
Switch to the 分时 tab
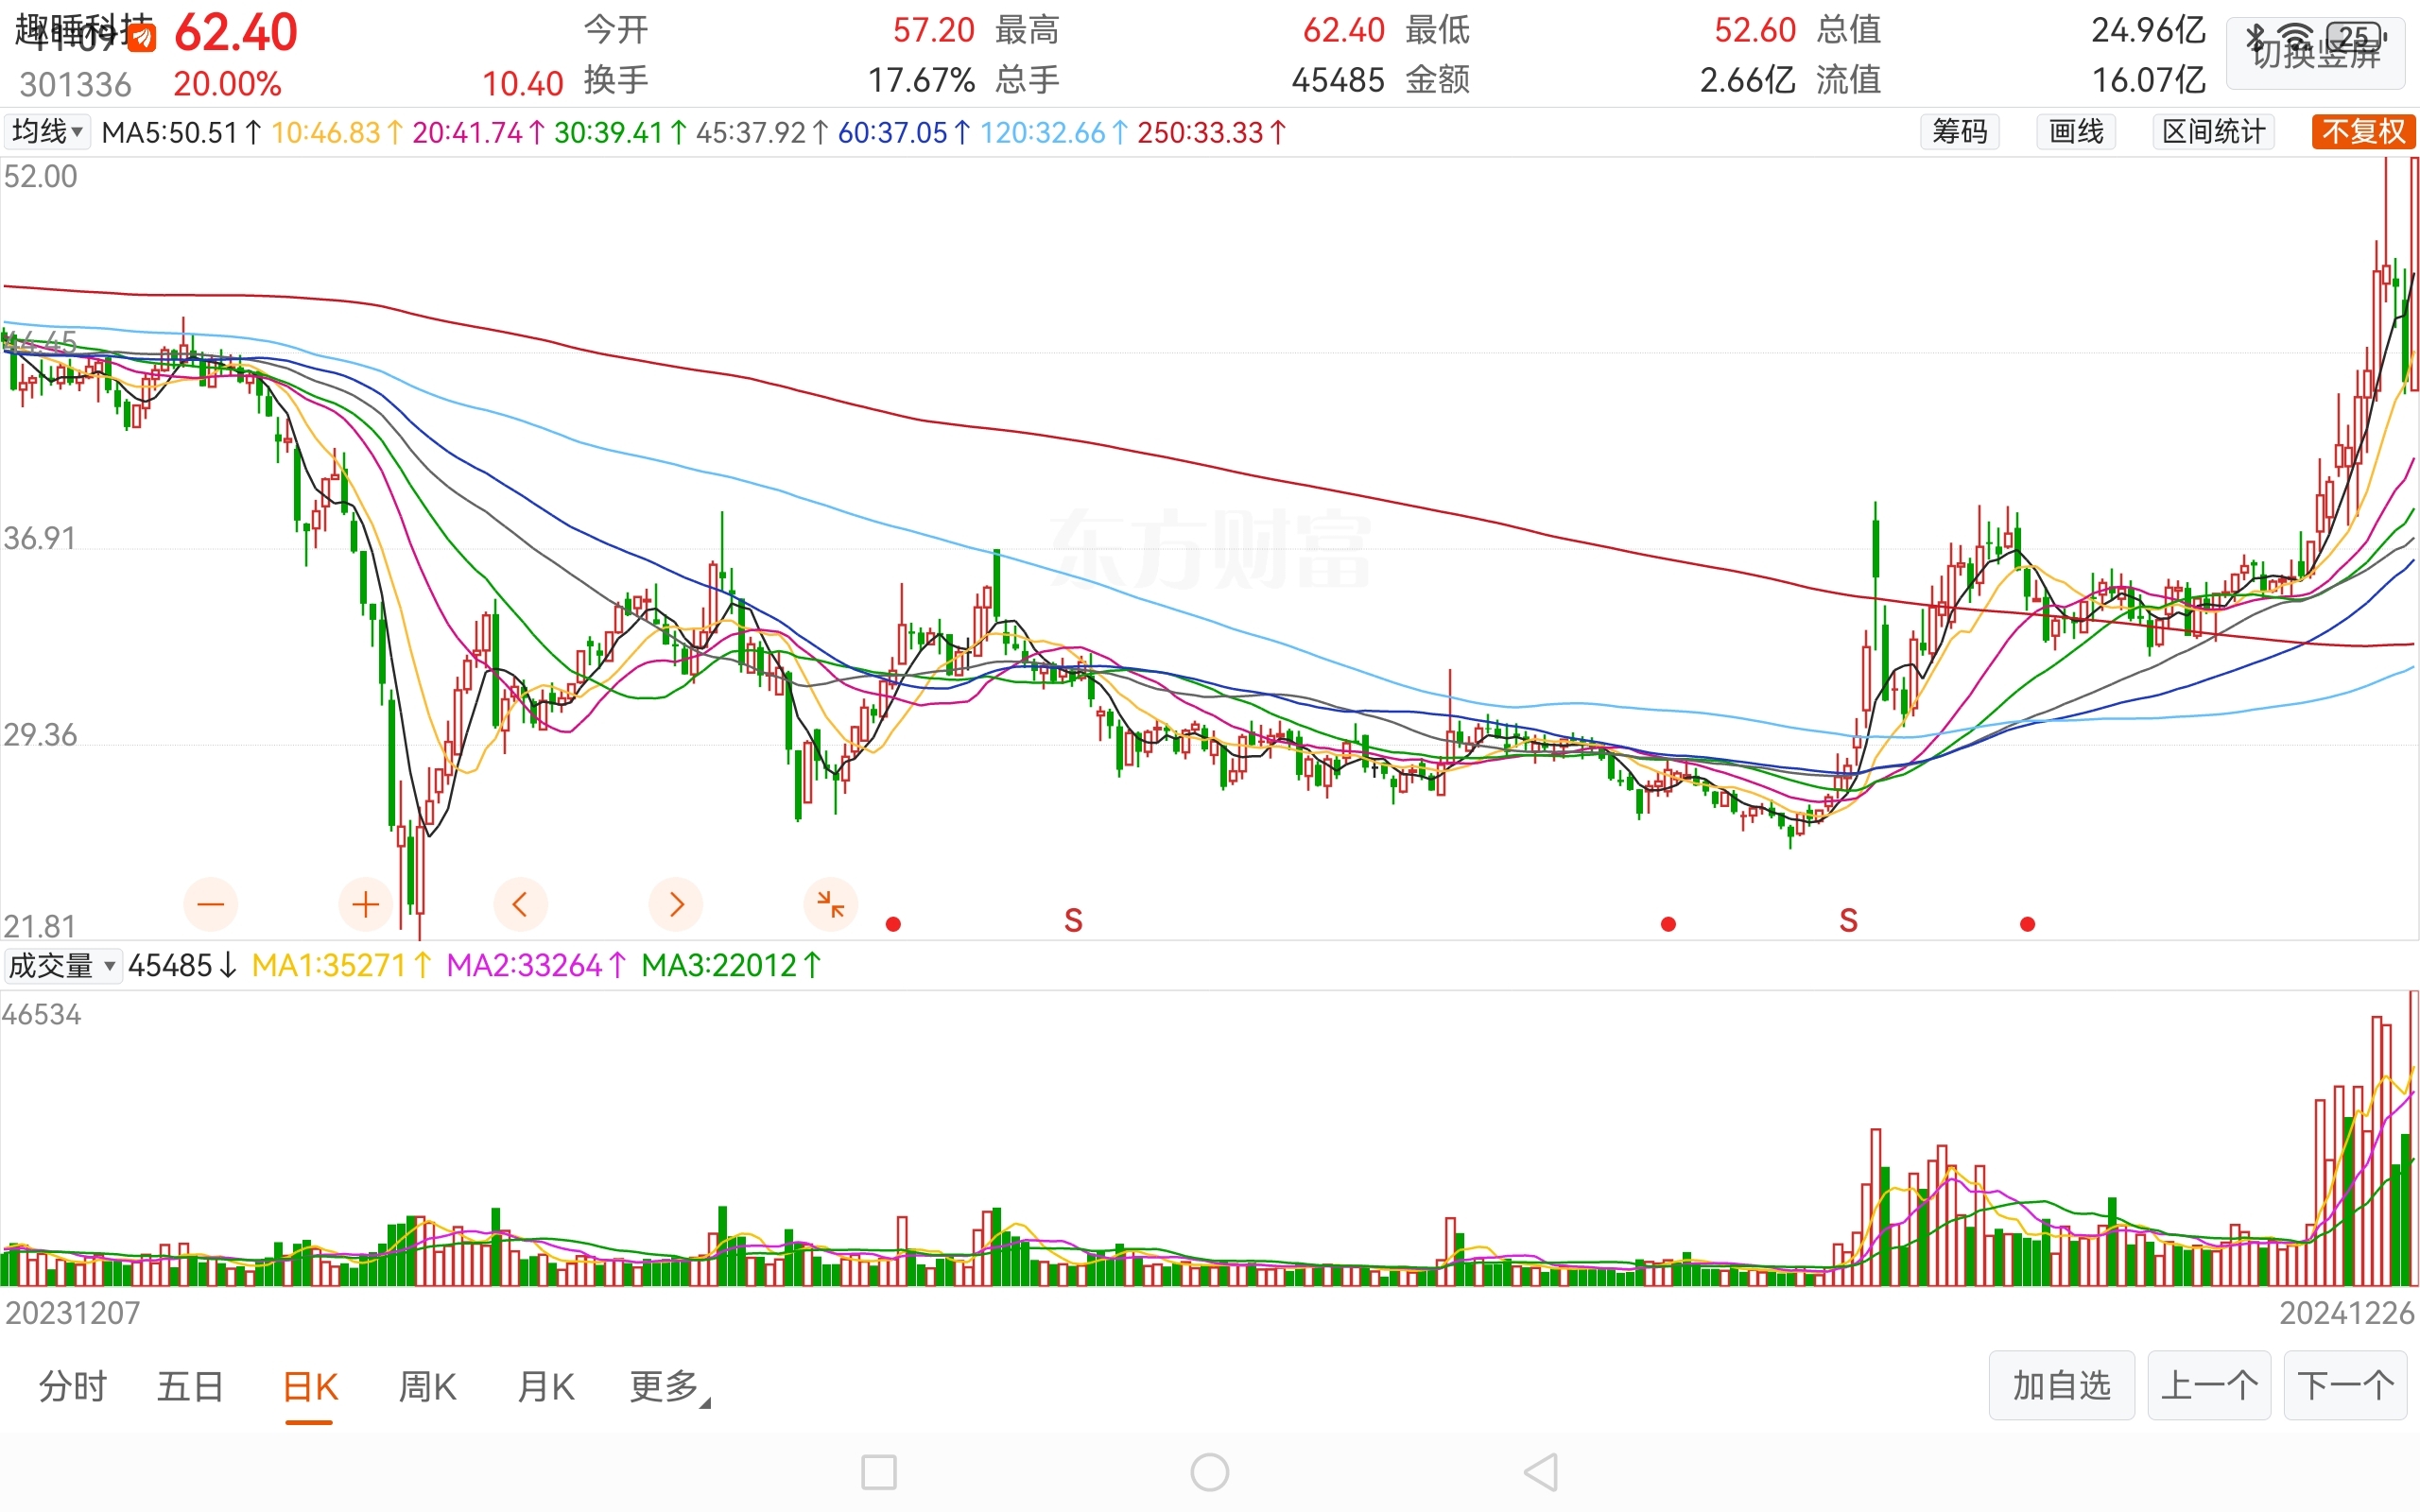[72, 1386]
